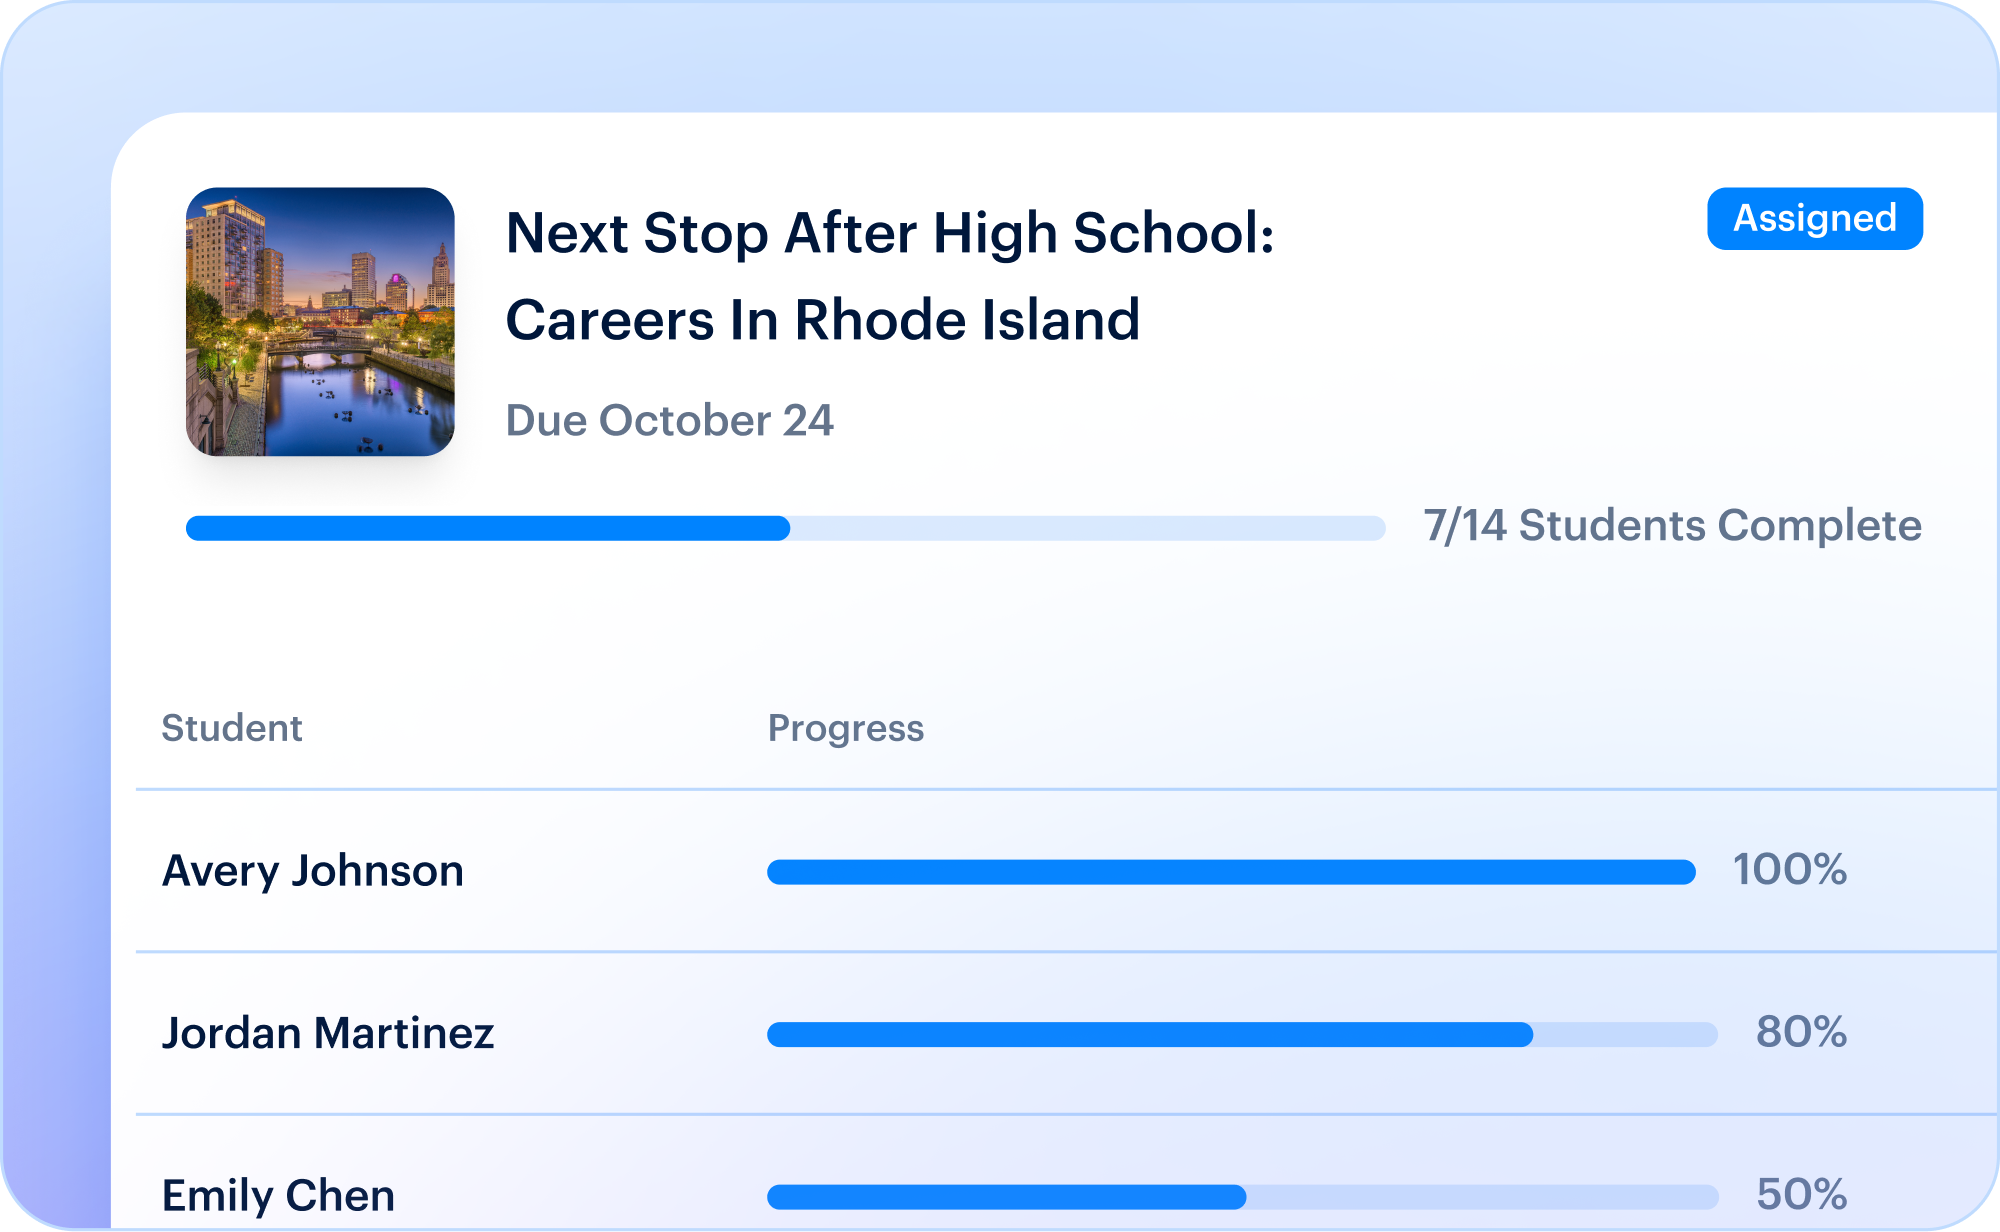Select the Due October 24 date text
2000x1232 pixels.
coord(669,420)
